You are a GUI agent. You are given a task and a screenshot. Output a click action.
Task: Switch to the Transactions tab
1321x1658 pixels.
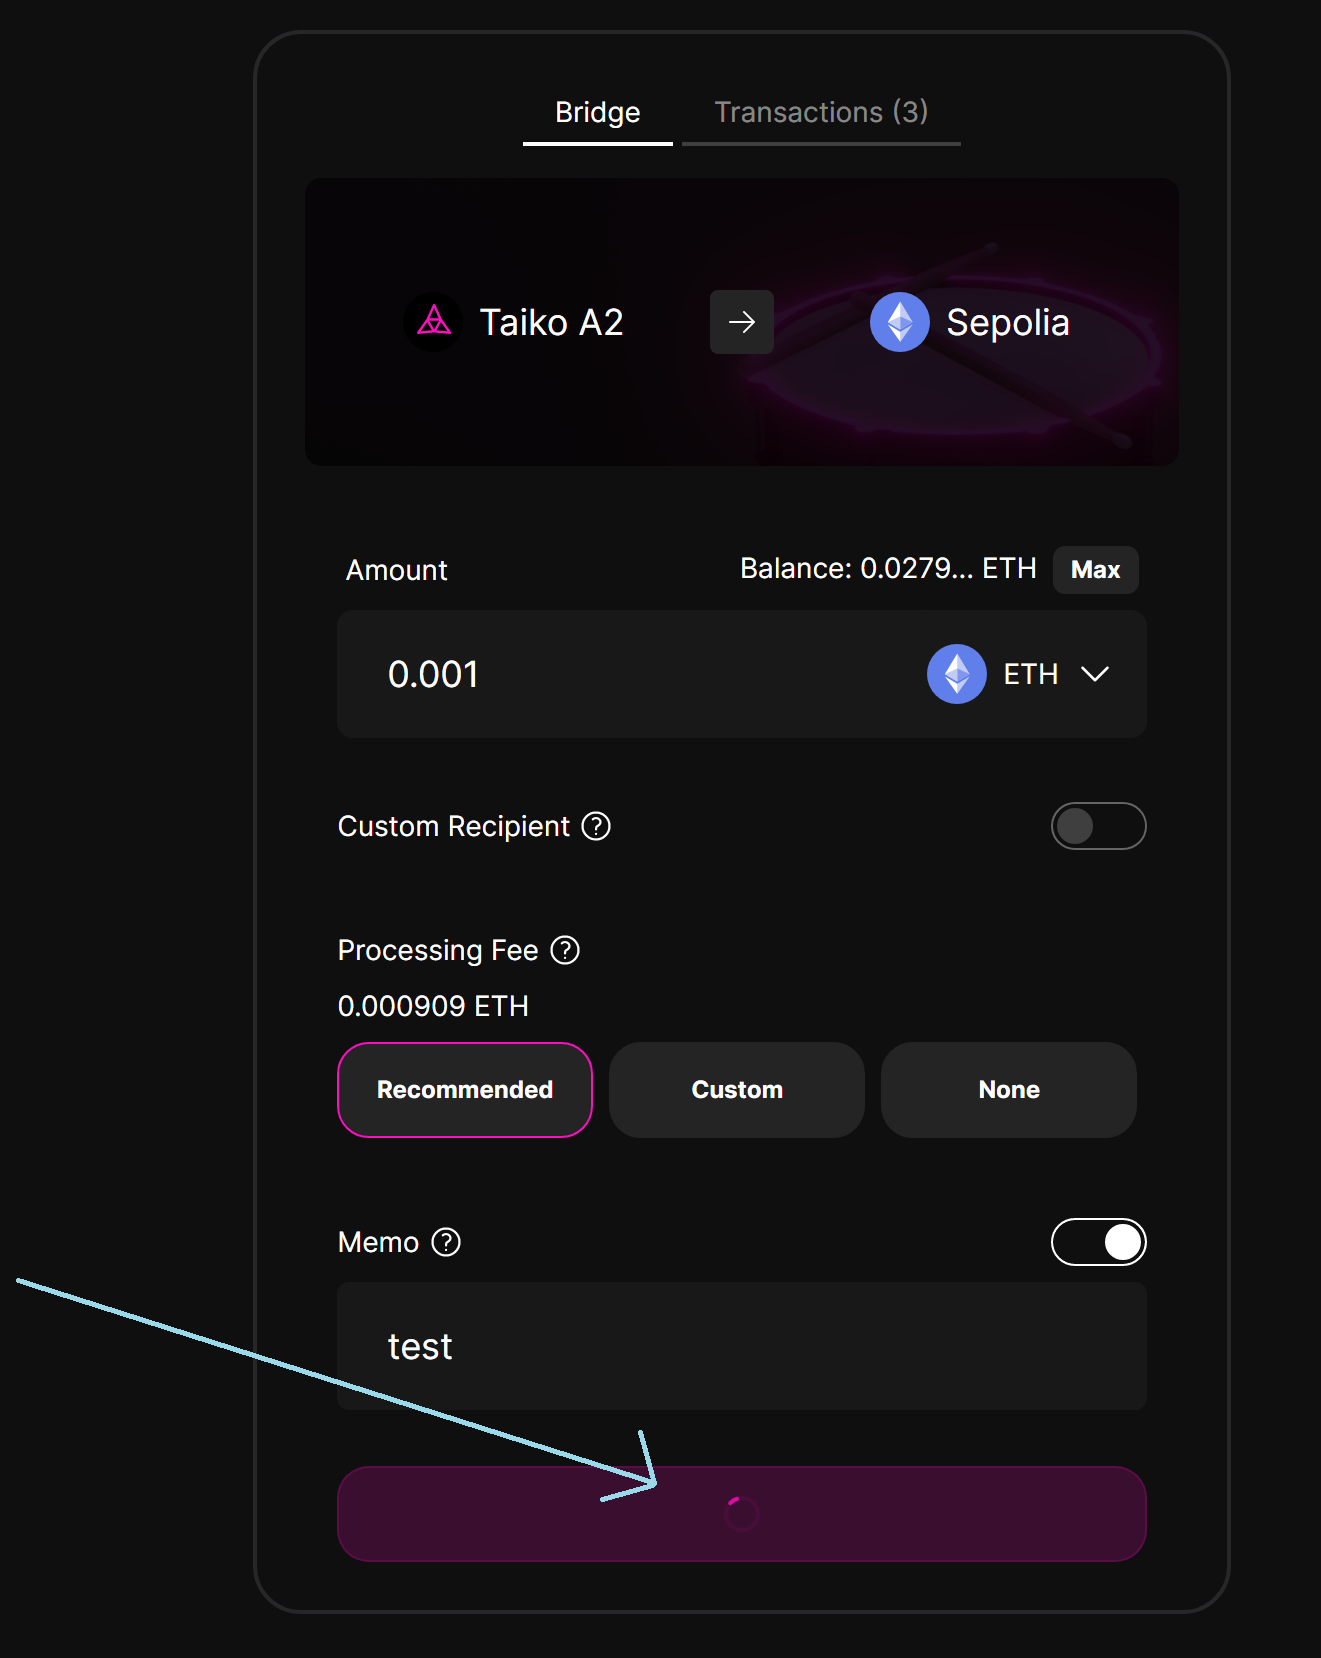pyautogui.click(x=821, y=112)
